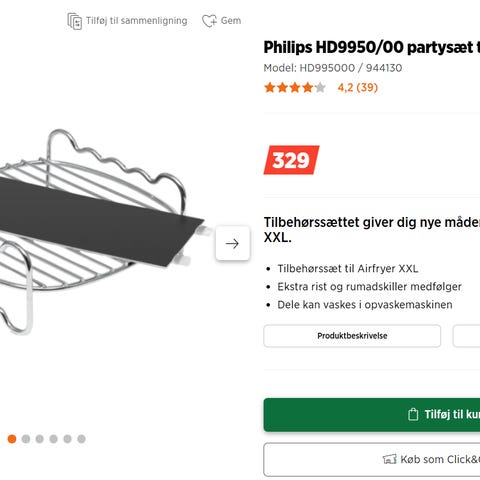
Task: Open the 4,2 (39) reviews link
Action: (358, 88)
